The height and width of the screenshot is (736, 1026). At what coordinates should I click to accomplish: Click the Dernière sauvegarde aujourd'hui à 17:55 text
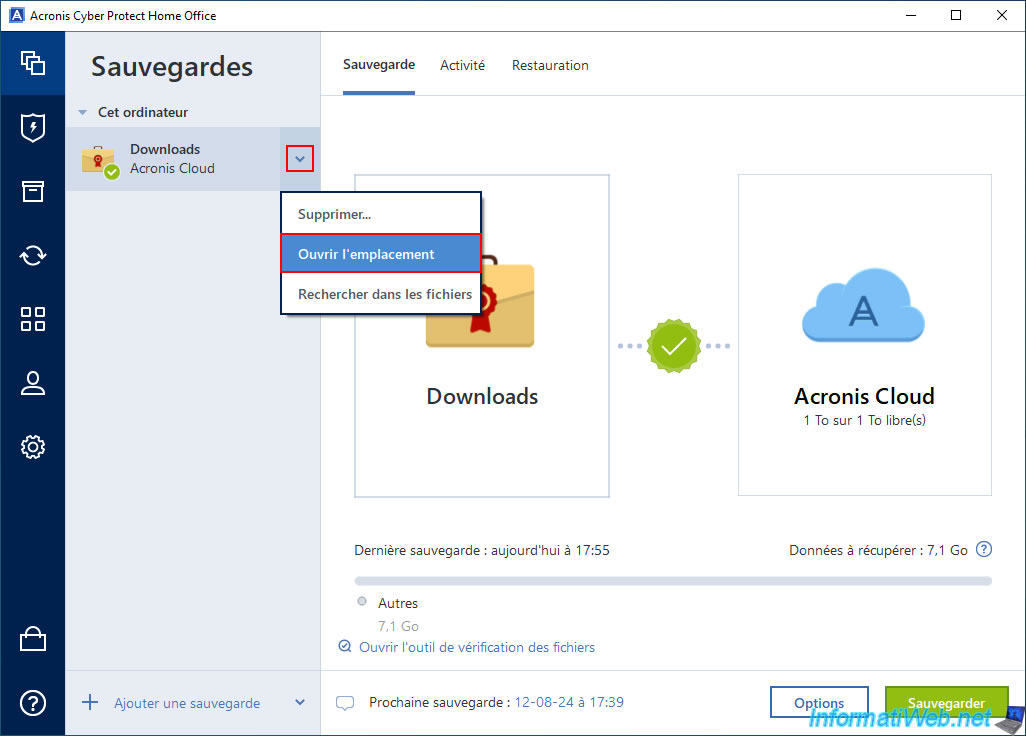pos(482,550)
